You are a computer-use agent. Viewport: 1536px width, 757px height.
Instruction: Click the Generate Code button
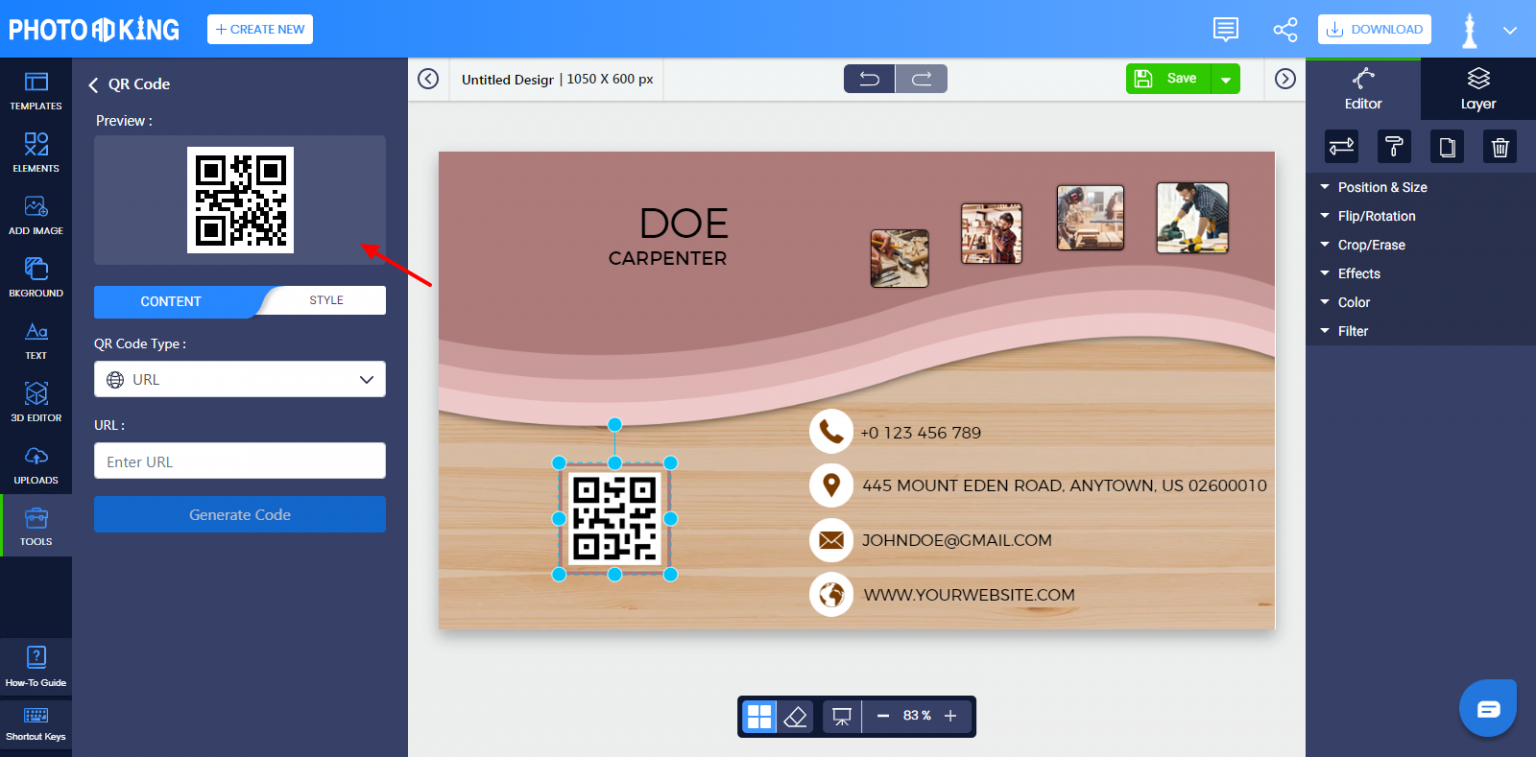[x=240, y=514]
